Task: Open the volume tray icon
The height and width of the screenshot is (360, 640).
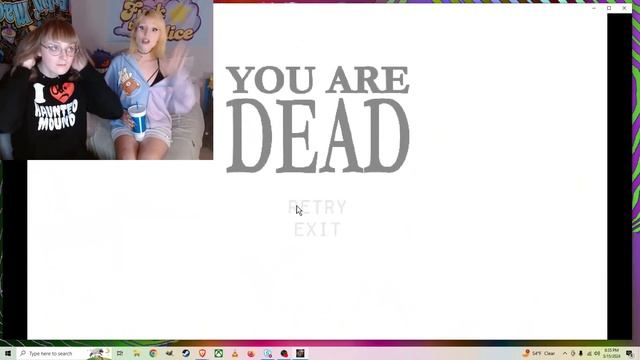Action: [597, 353]
